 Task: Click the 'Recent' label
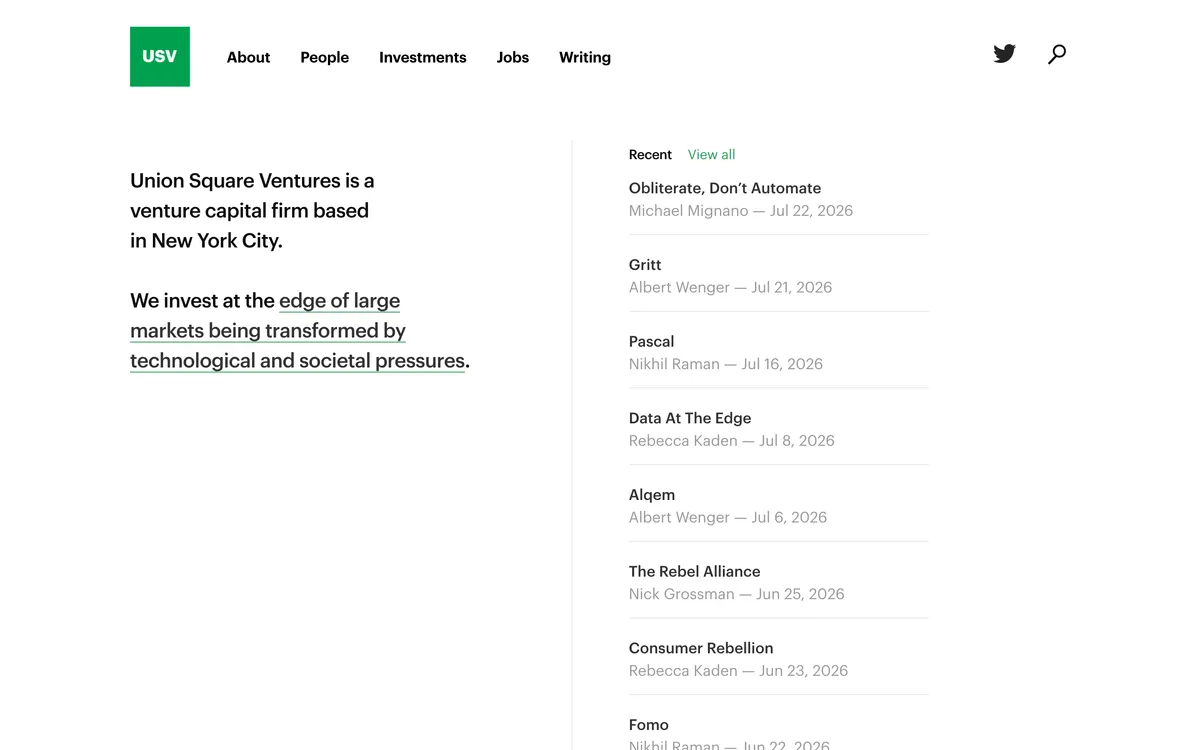tap(650, 155)
